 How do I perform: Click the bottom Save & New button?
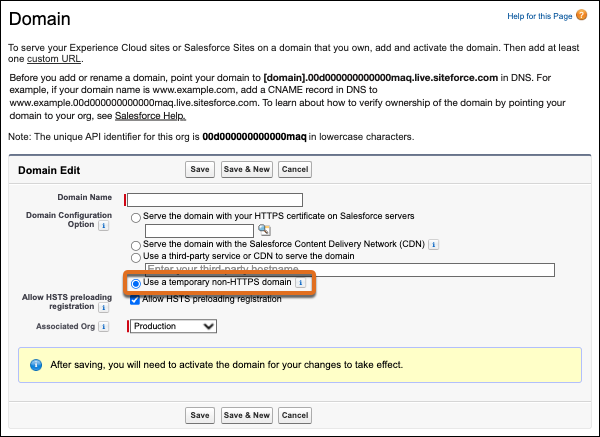click(x=246, y=415)
